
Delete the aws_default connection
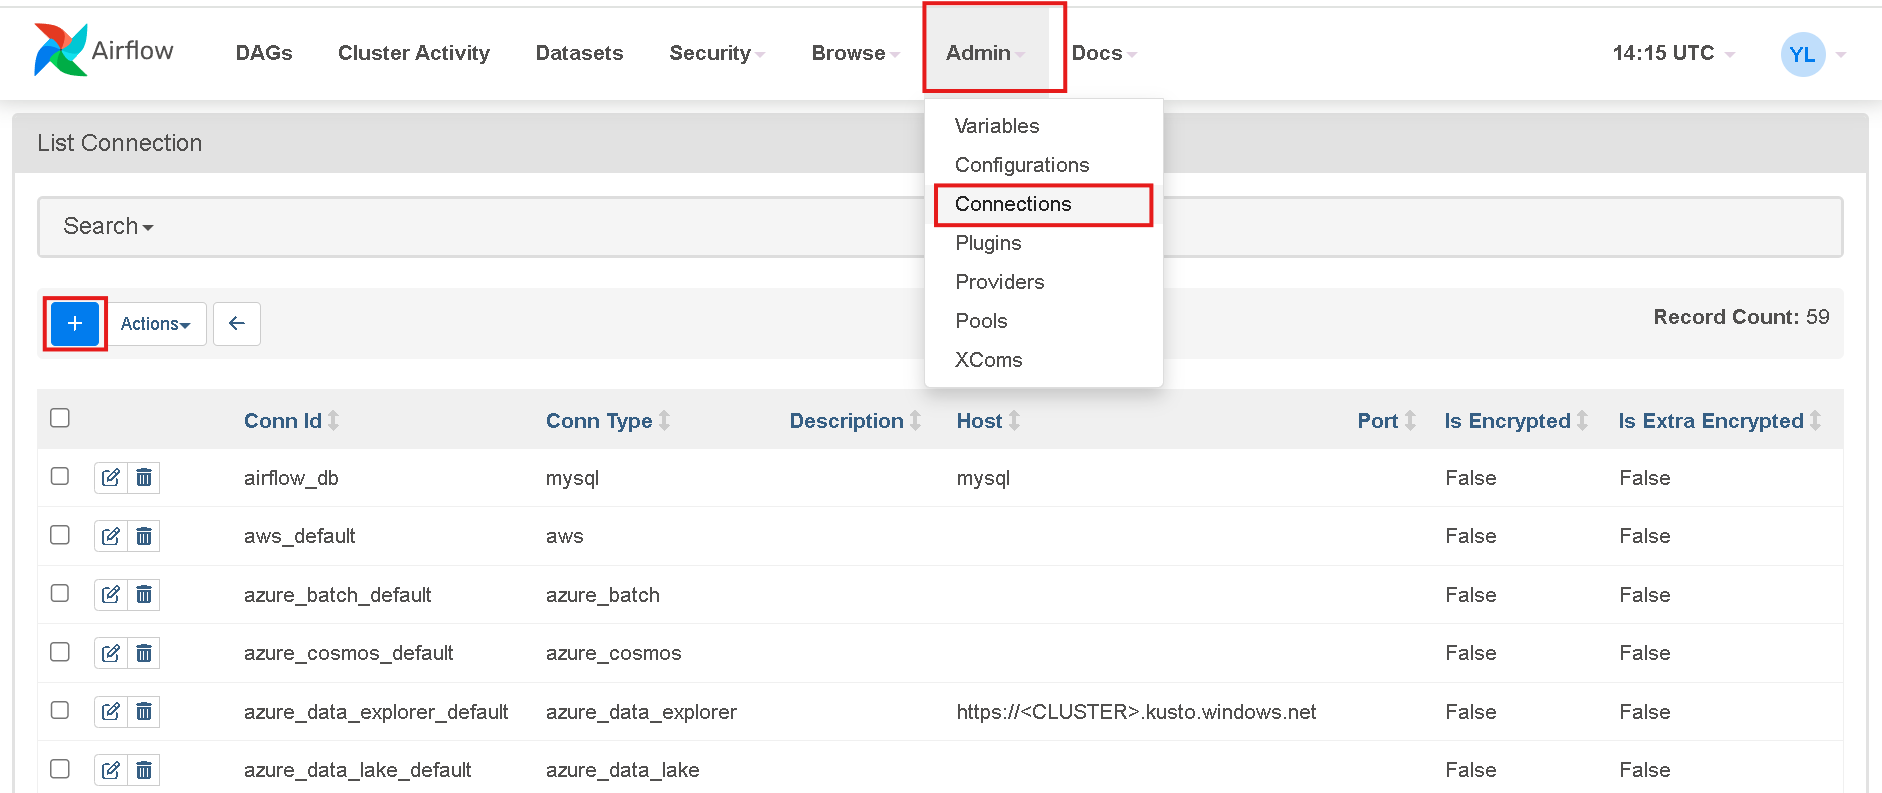pos(144,536)
